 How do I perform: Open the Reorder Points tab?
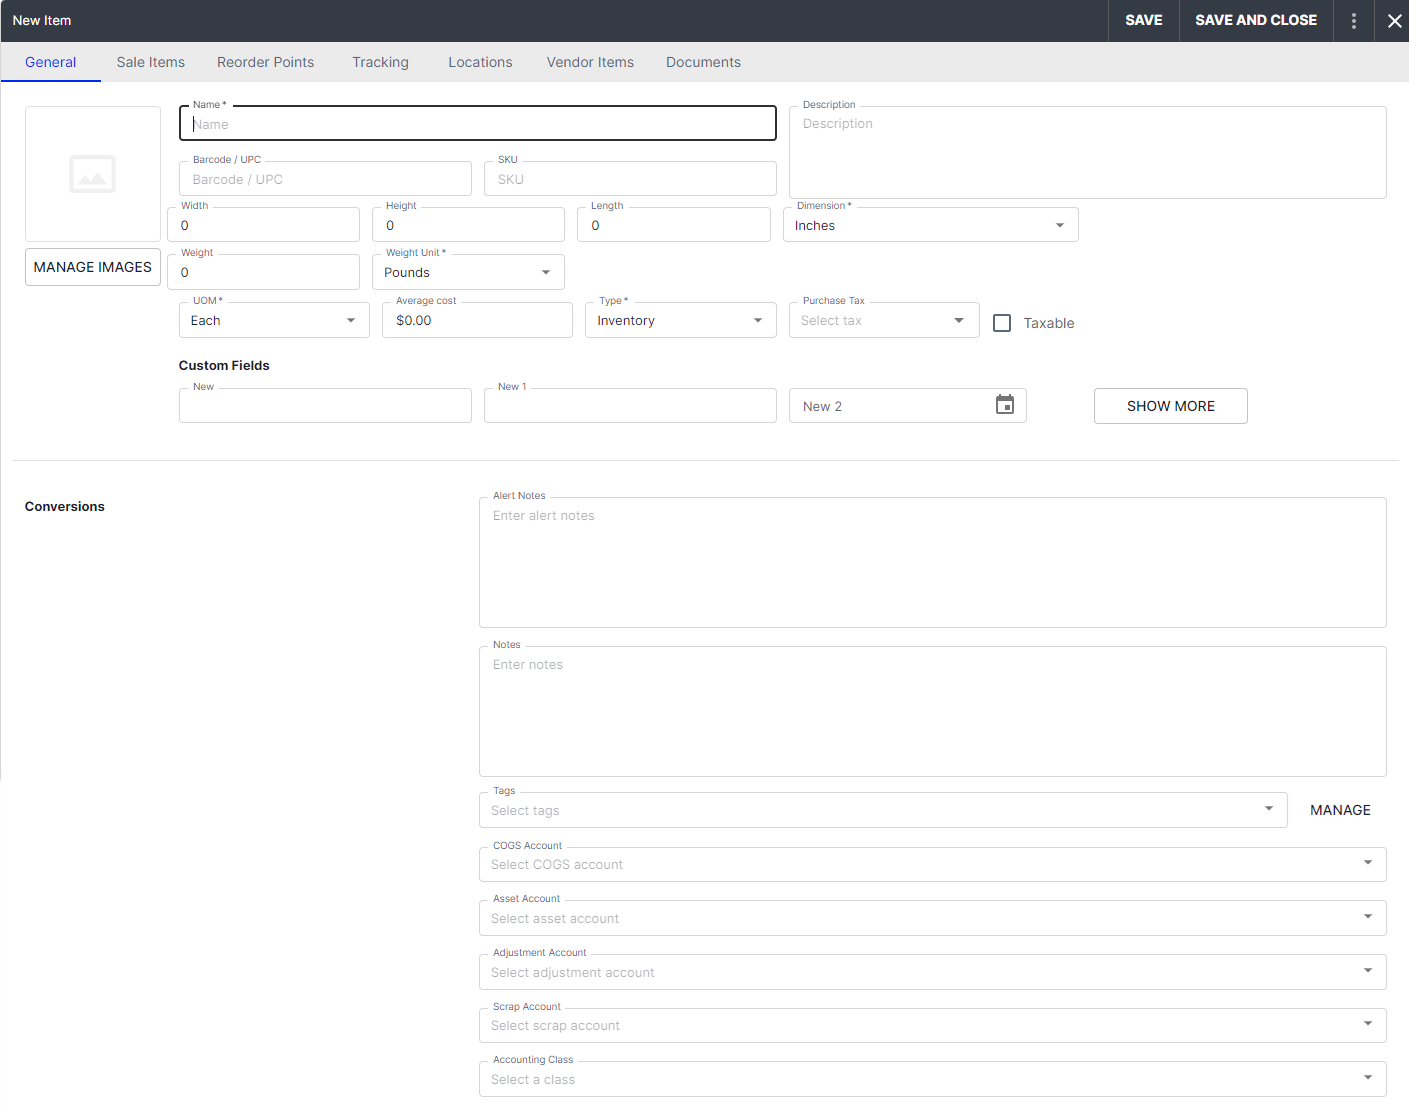(265, 62)
